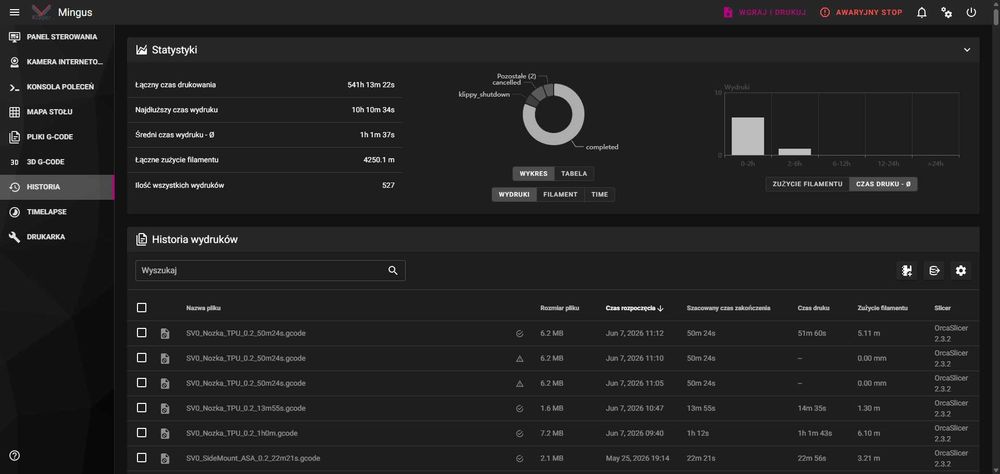Click the AWARYJNY STOP button
This screenshot has height=474, width=1000.
(x=861, y=12)
